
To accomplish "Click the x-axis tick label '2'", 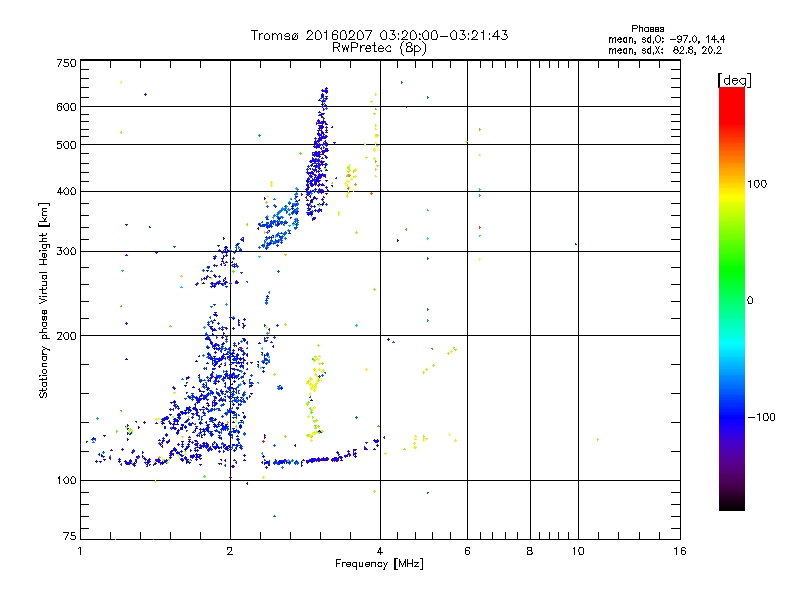I will (230, 551).
